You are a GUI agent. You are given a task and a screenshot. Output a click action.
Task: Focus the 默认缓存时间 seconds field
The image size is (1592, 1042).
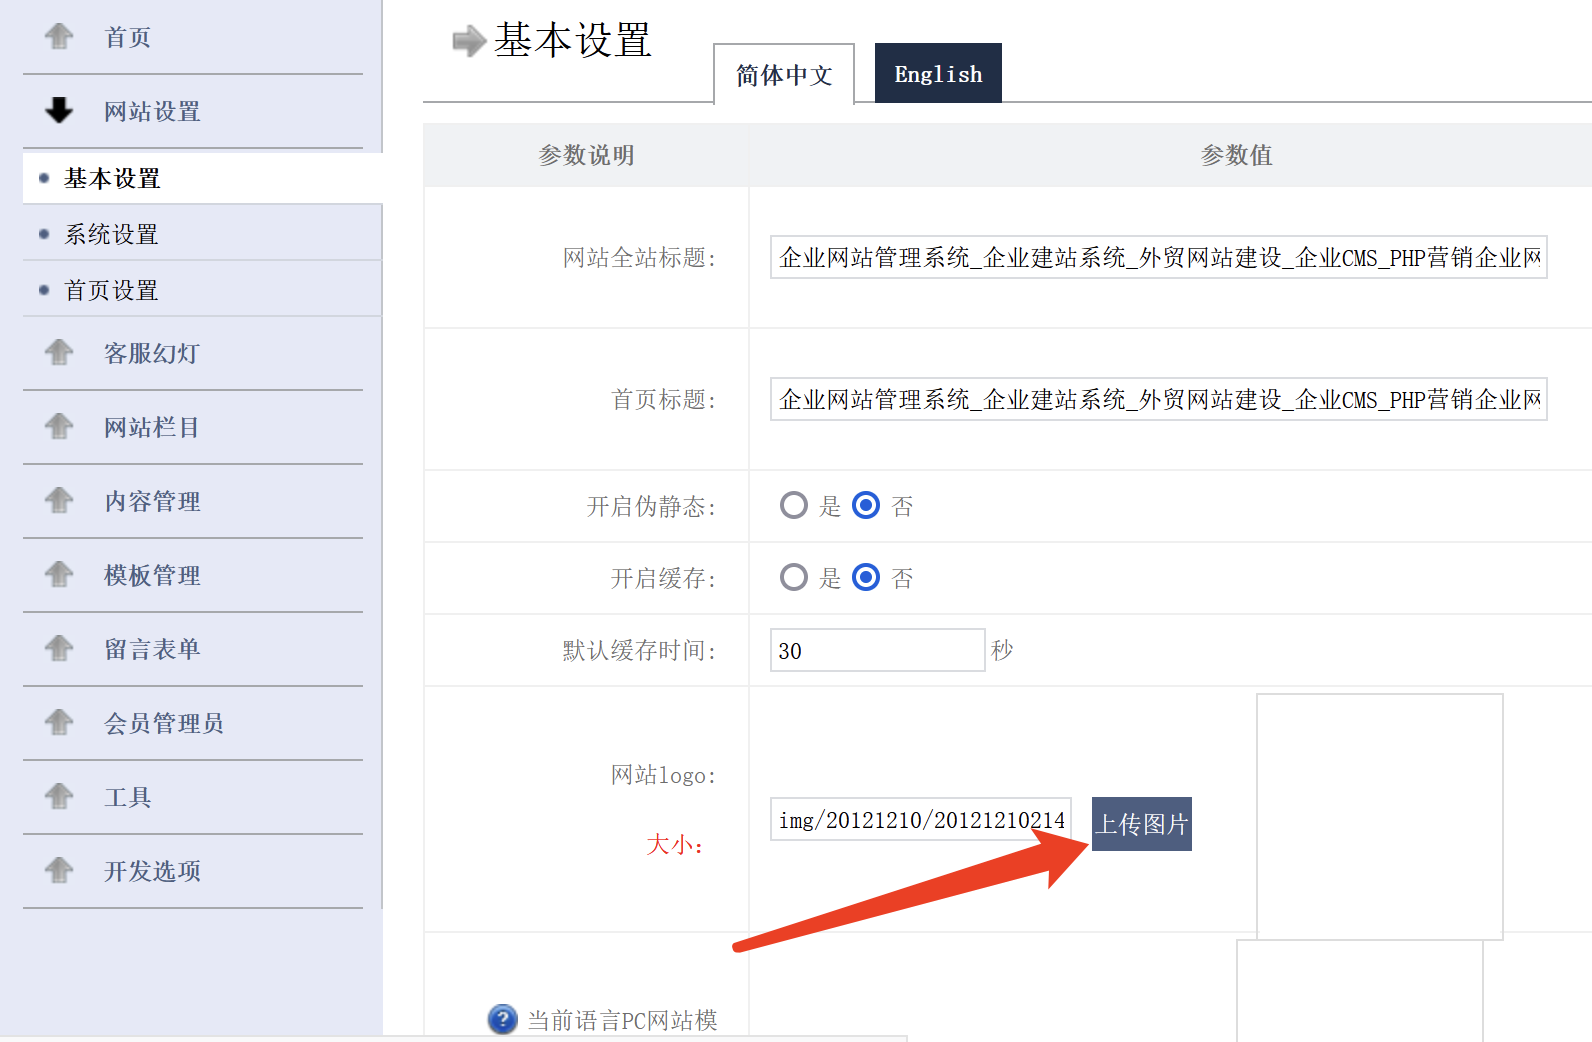(x=876, y=651)
